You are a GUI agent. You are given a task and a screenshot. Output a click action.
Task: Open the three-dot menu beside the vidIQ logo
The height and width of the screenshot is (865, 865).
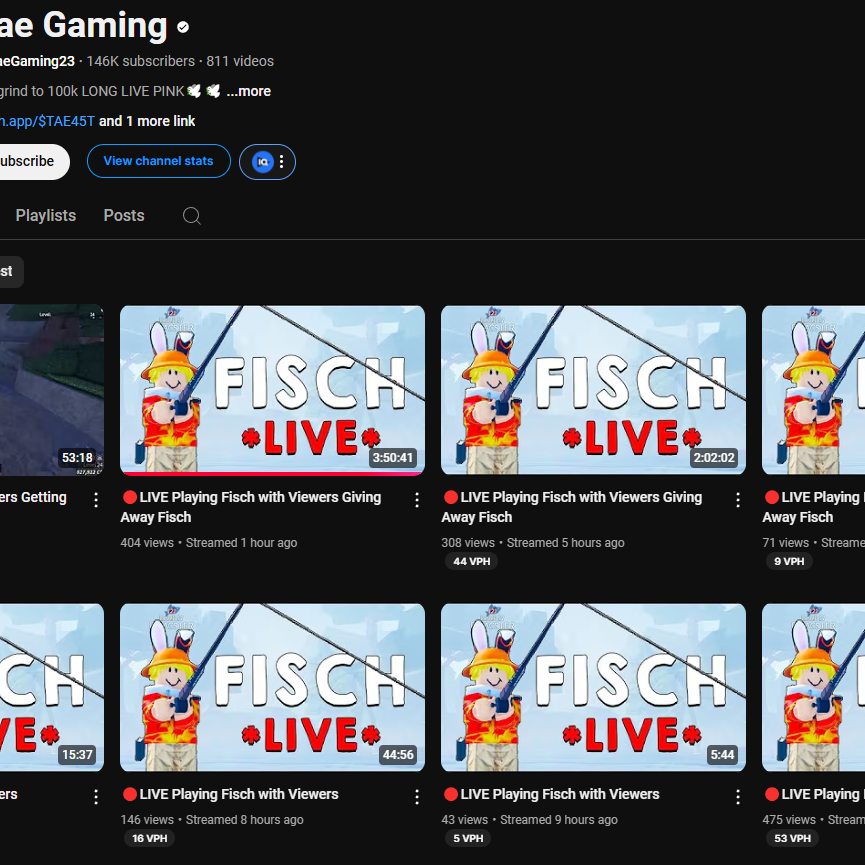tap(282, 162)
